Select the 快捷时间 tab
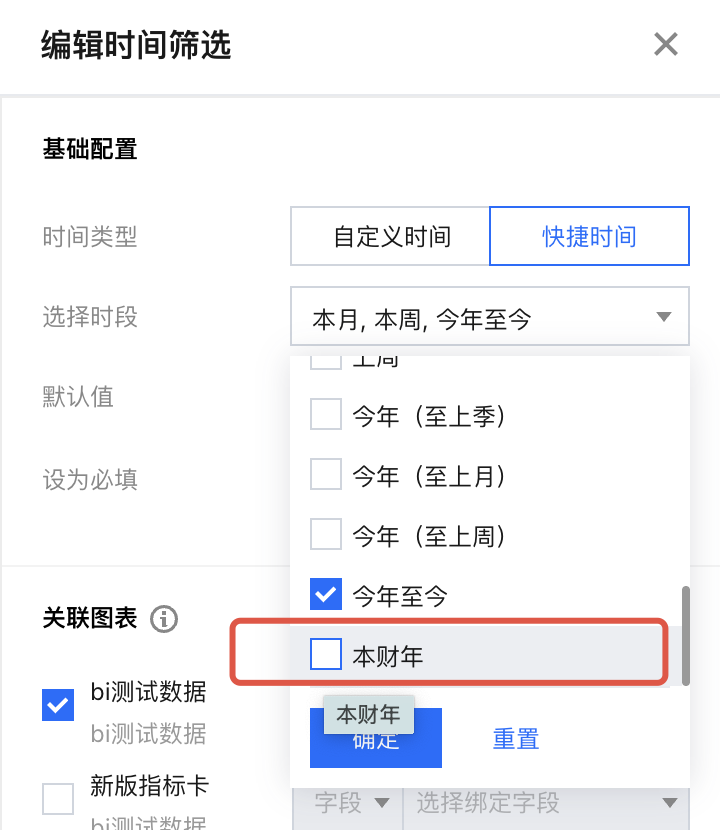Image resolution: width=720 pixels, height=830 pixels. 589,236
